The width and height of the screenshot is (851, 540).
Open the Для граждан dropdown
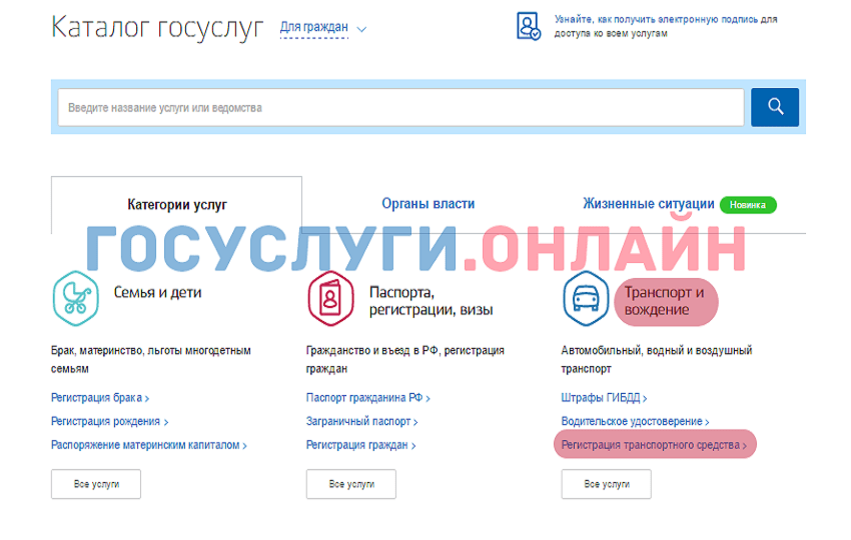[314, 27]
